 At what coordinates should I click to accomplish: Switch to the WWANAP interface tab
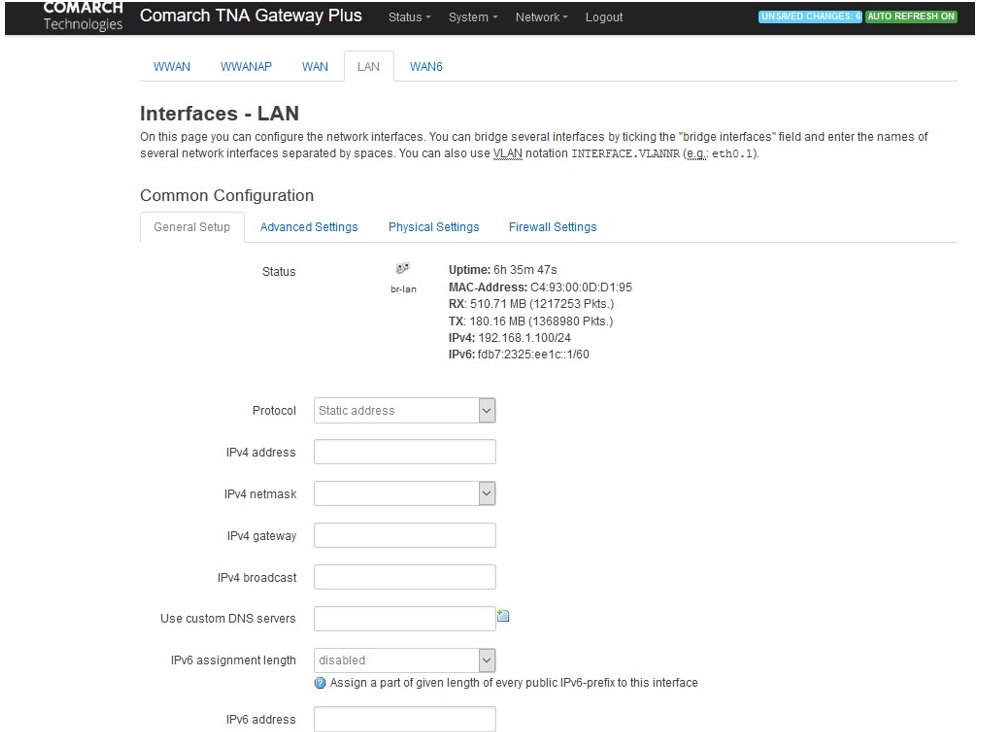point(246,66)
